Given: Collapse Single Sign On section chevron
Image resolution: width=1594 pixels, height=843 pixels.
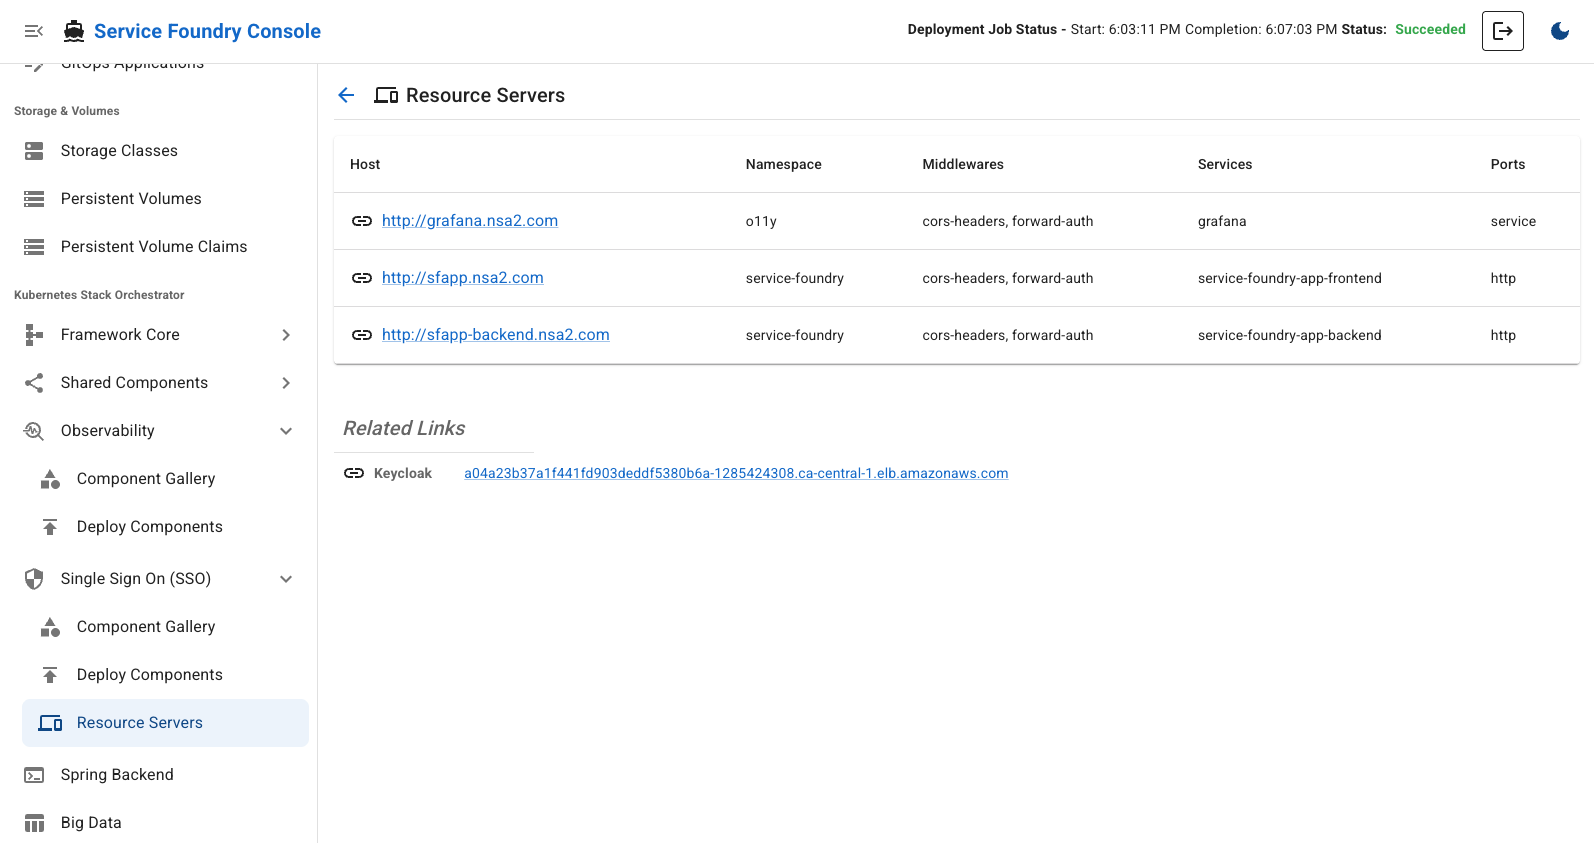Looking at the screenshot, I should (x=286, y=579).
